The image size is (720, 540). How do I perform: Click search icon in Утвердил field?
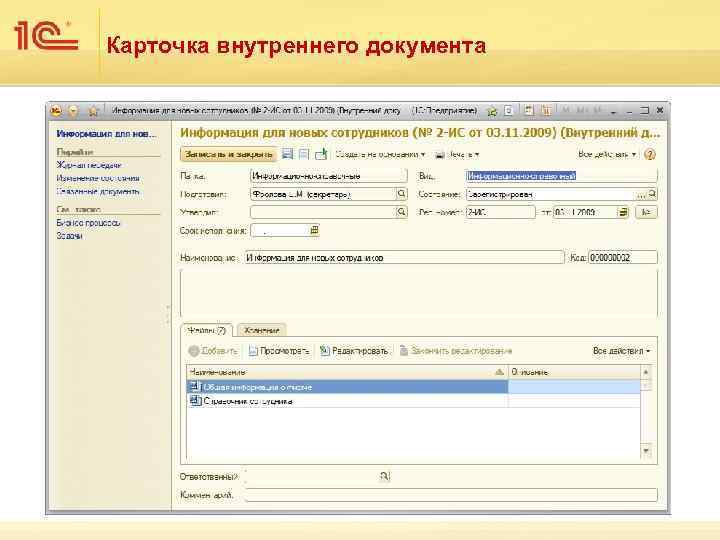401,212
